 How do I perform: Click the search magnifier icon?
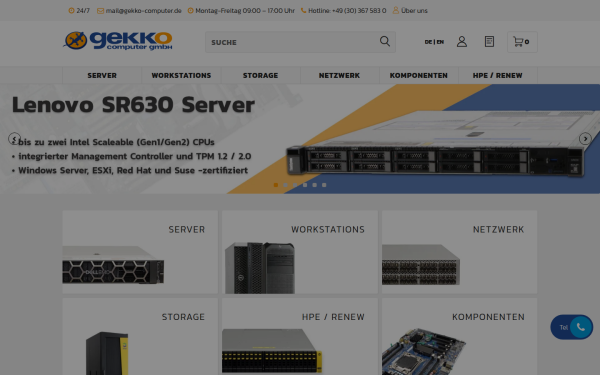[x=385, y=41]
